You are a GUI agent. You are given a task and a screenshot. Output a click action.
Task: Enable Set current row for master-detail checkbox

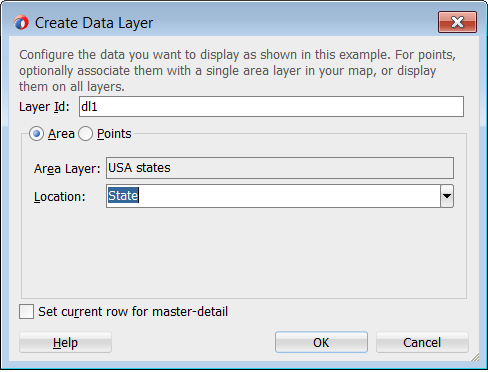[26, 312]
